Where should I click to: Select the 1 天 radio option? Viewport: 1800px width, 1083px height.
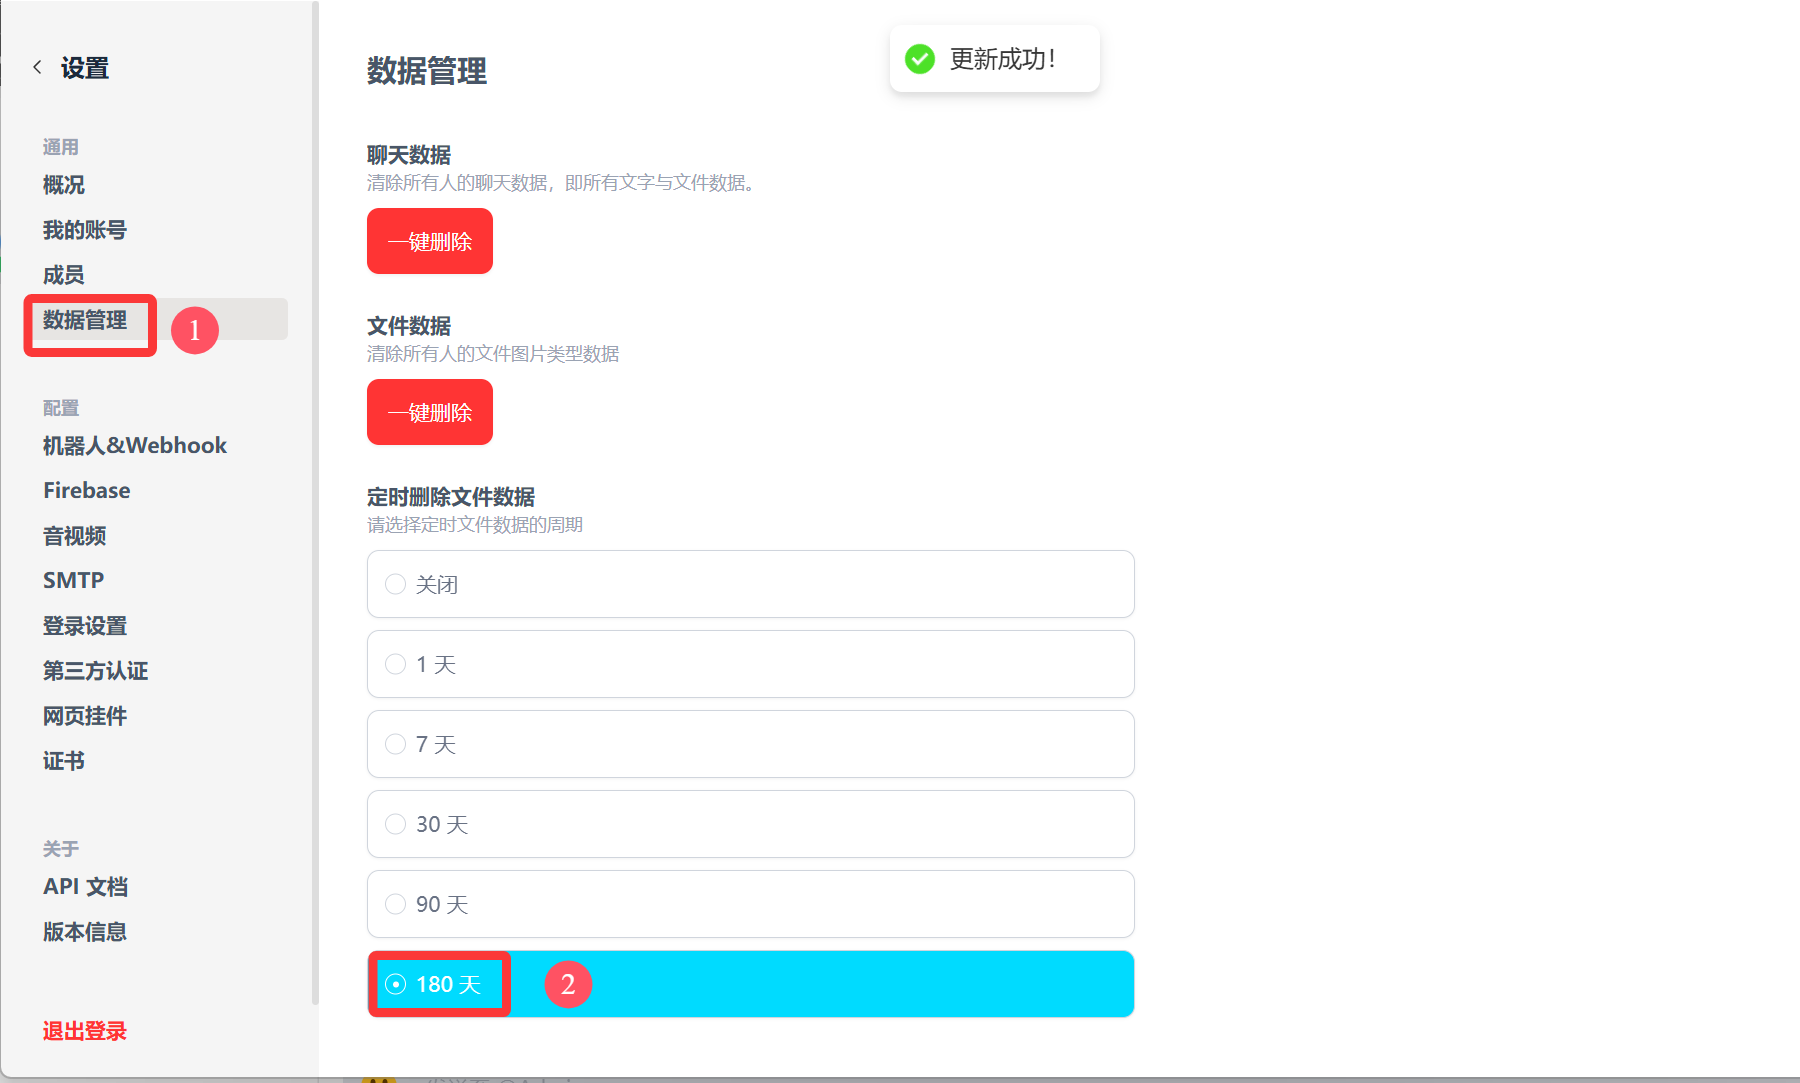(396, 664)
